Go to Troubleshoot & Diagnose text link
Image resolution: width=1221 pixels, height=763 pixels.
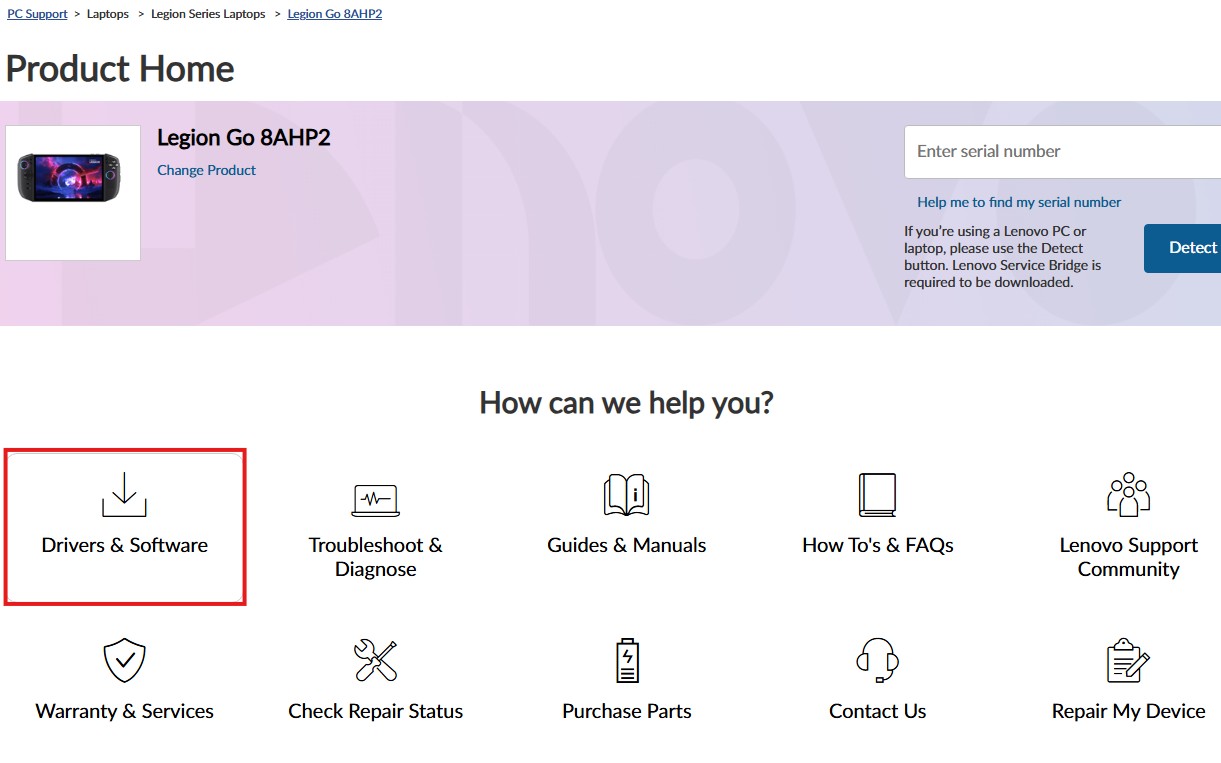[375, 557]
